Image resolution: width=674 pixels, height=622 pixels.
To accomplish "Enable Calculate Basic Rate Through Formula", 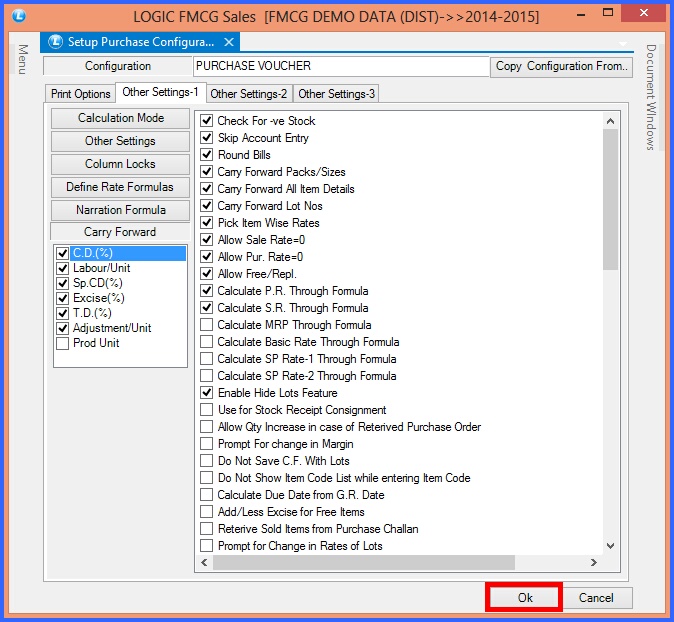I will click(x=207, y=342).
